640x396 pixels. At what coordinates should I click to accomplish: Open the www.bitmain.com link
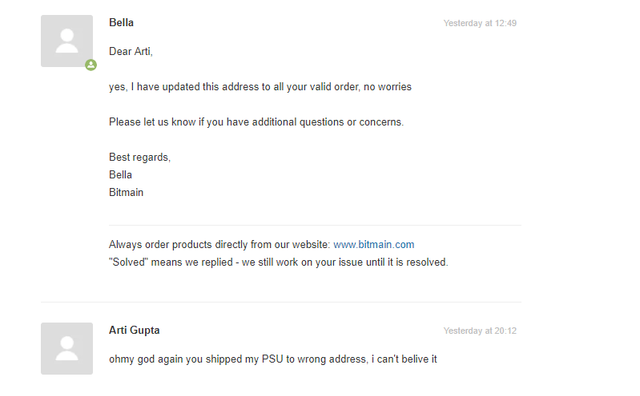pos(373,245)
